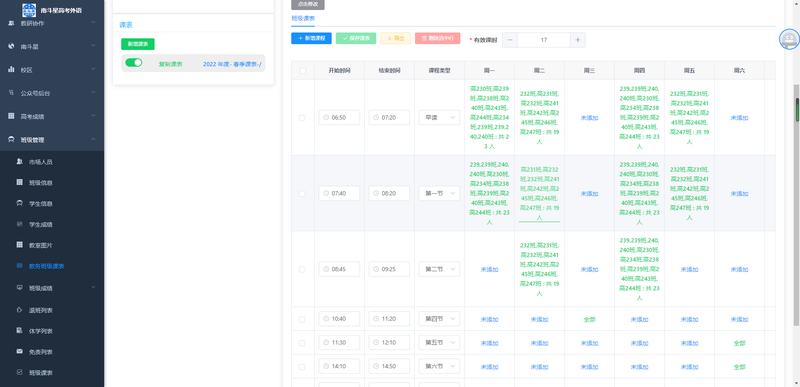Click the green 新增课表 button
Image resolution: width=800 pixels, height=387 pixels.
click(x=138, y=44)
